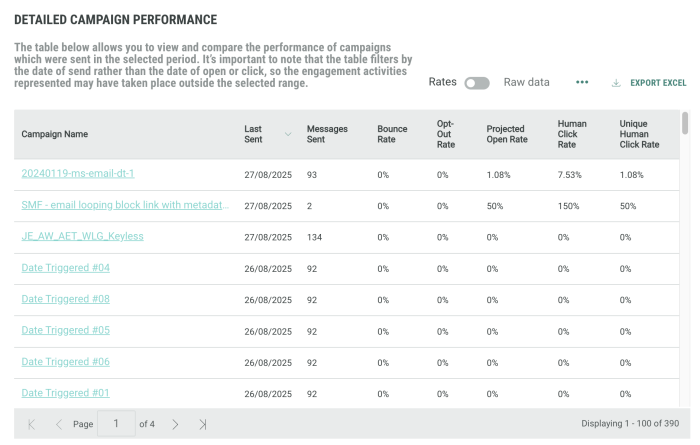This screenshot has height=445, width=700.
Task: Sort by Last Sent column arrow
Action: [289, 134]
